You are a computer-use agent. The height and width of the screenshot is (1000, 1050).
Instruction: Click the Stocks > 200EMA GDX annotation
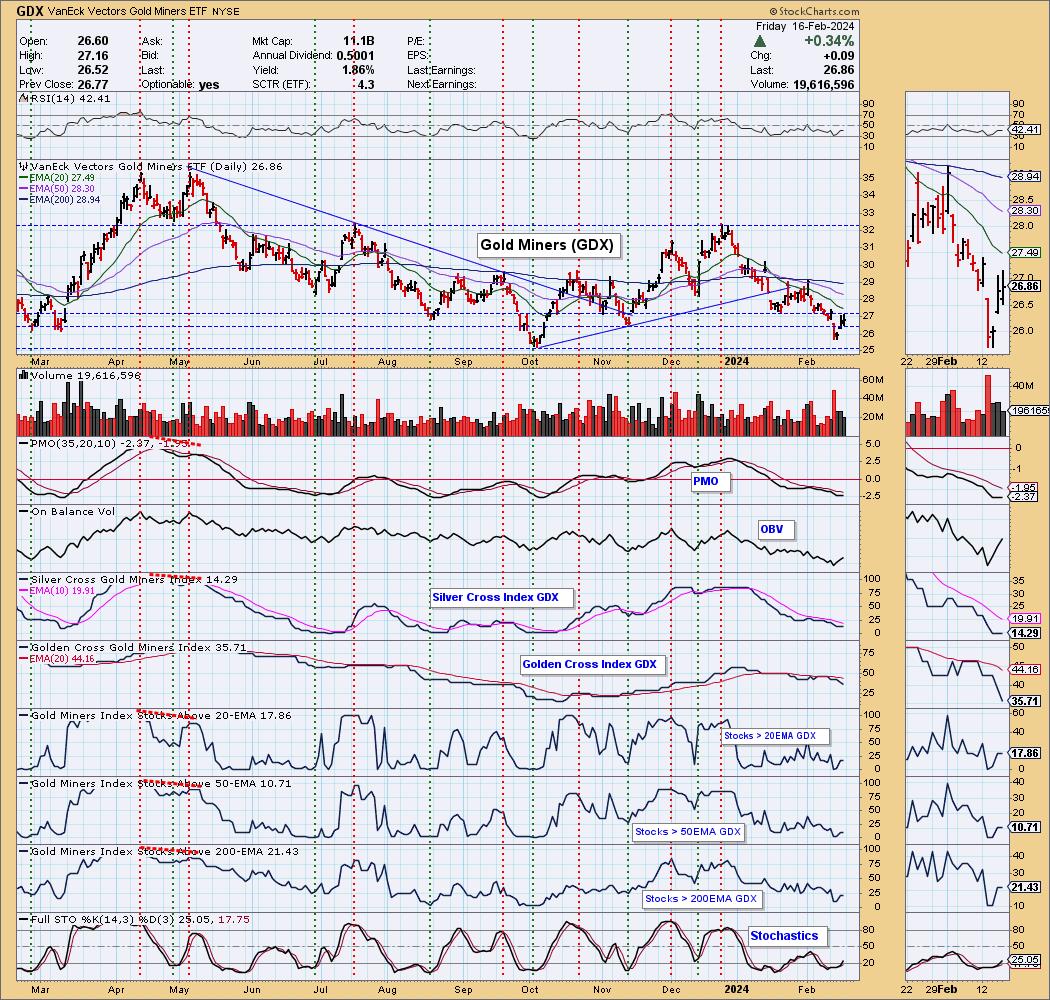tap(700, 898)
